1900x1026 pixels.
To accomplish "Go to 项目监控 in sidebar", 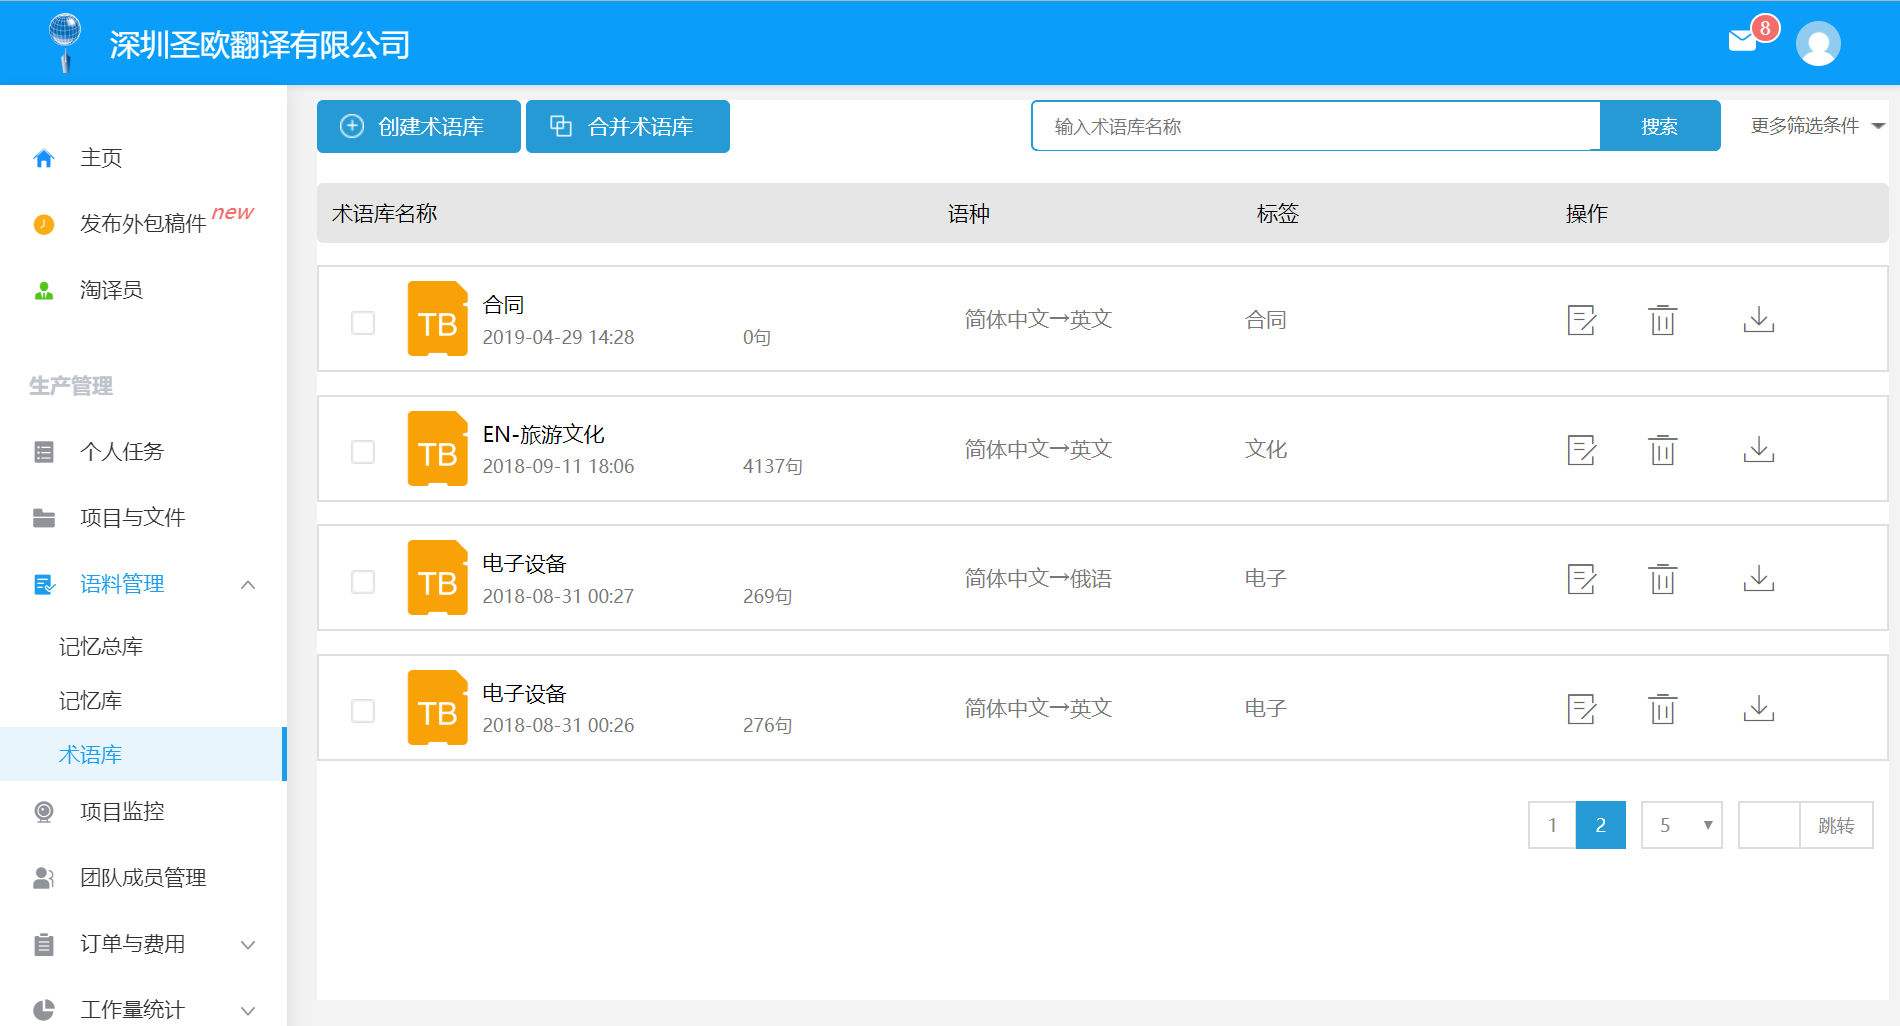I will point(122,812).
